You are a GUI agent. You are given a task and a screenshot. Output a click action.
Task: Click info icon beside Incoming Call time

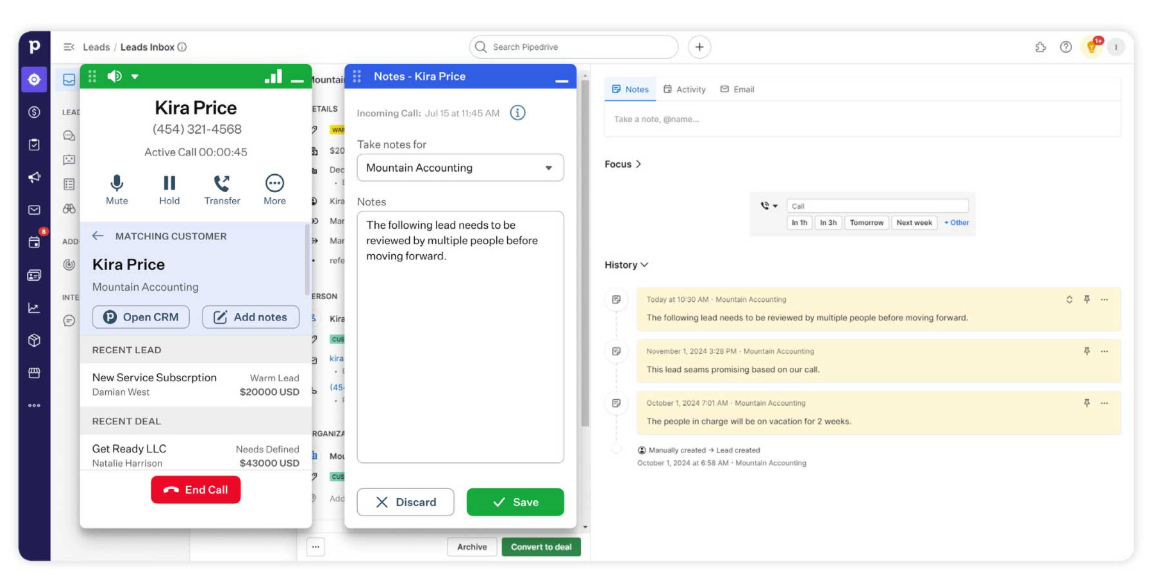tap(518, 113)
